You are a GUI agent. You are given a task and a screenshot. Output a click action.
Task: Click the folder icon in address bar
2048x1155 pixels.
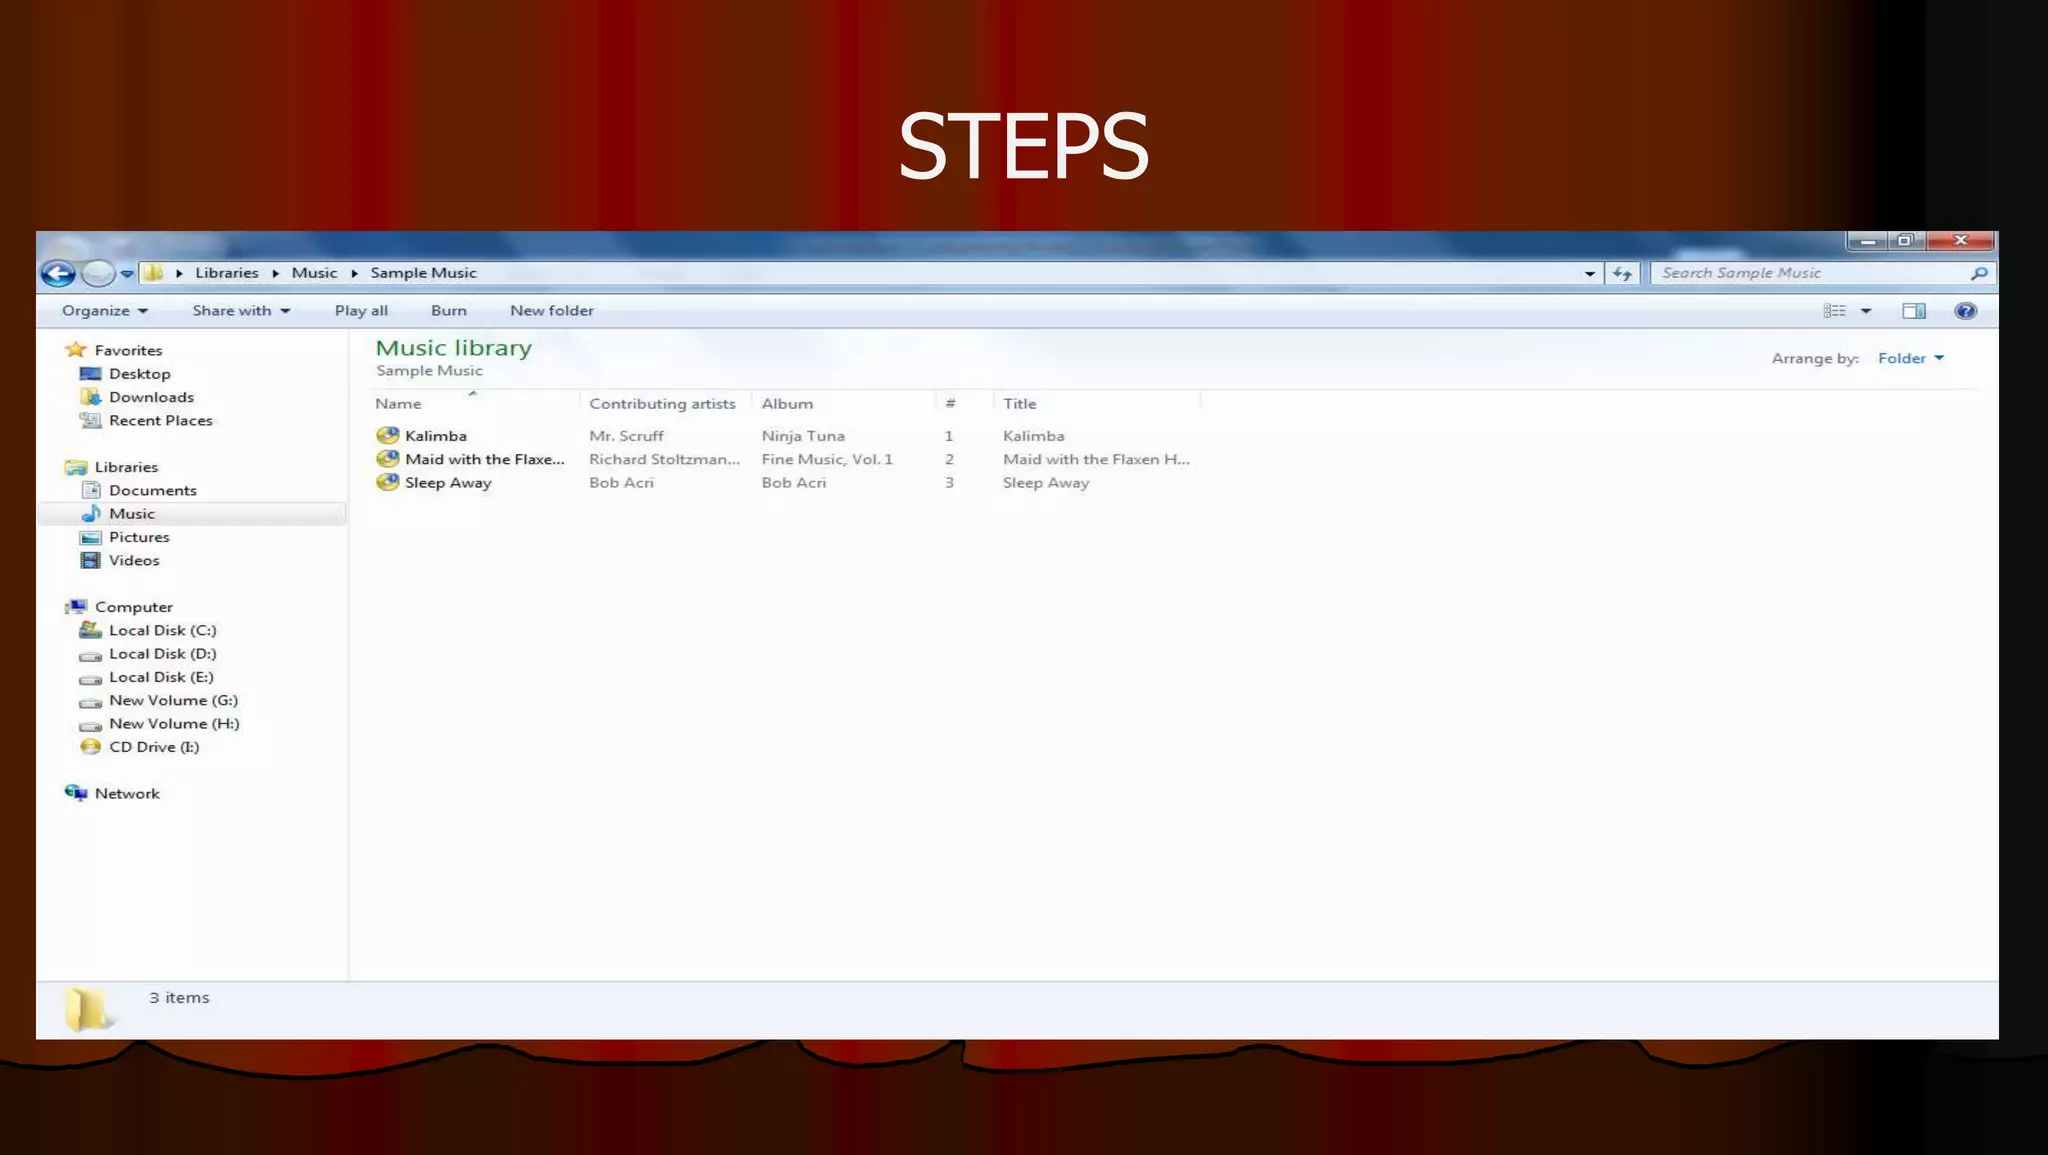click(153, 272)
